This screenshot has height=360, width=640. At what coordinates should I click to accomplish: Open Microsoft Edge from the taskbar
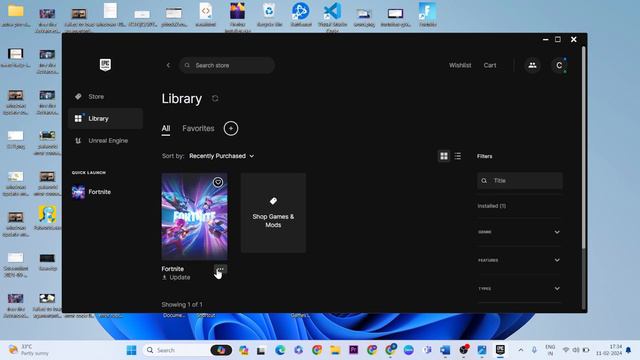tap(280, 350)
